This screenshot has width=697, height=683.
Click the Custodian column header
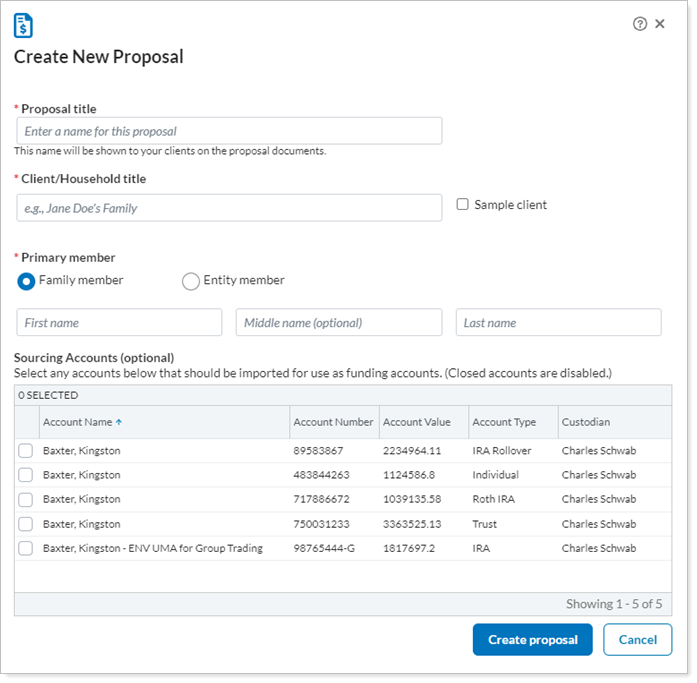pos(586,423)
